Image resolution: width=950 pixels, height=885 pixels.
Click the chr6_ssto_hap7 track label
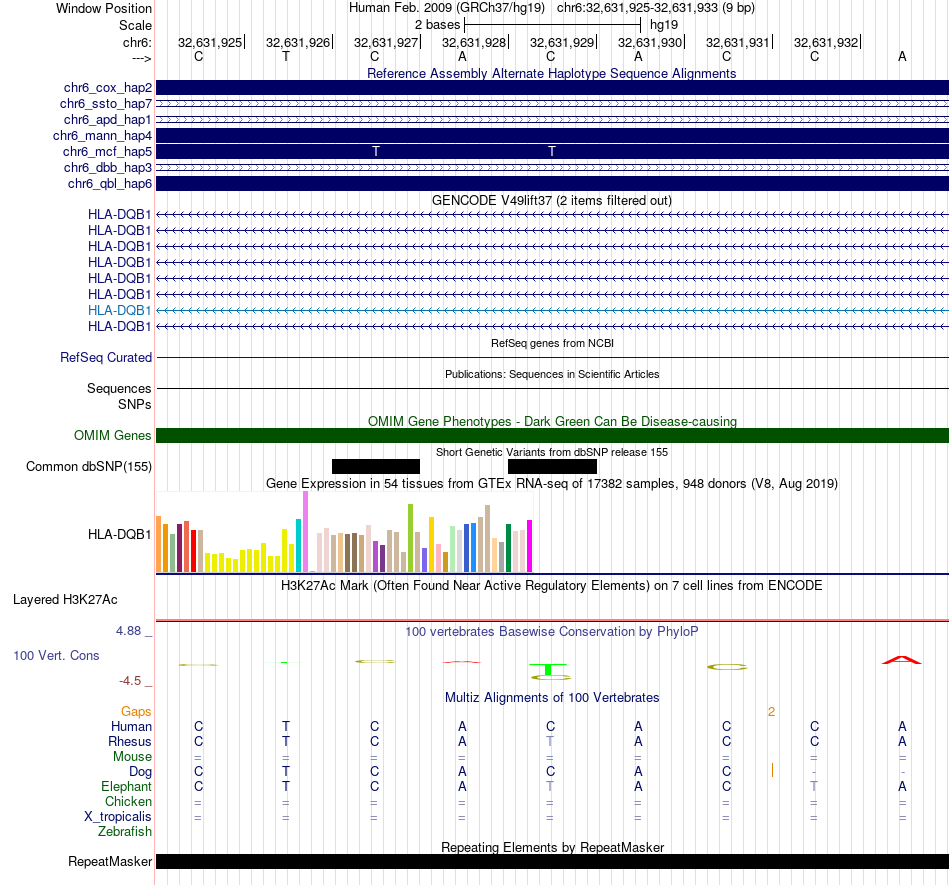pos(105,104)
